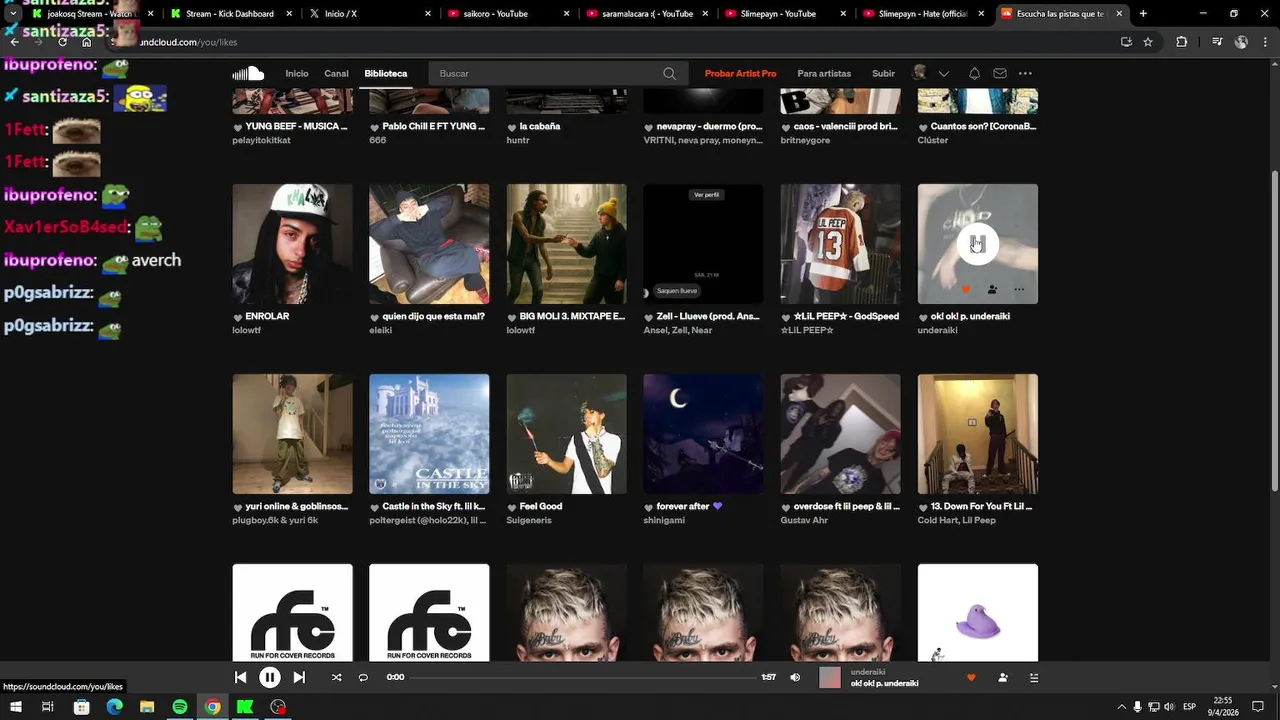Open the purple peep bird artwork
The height and width of the screenshot is (720, 1280).
pyautogui.click(x=977, y=612)
